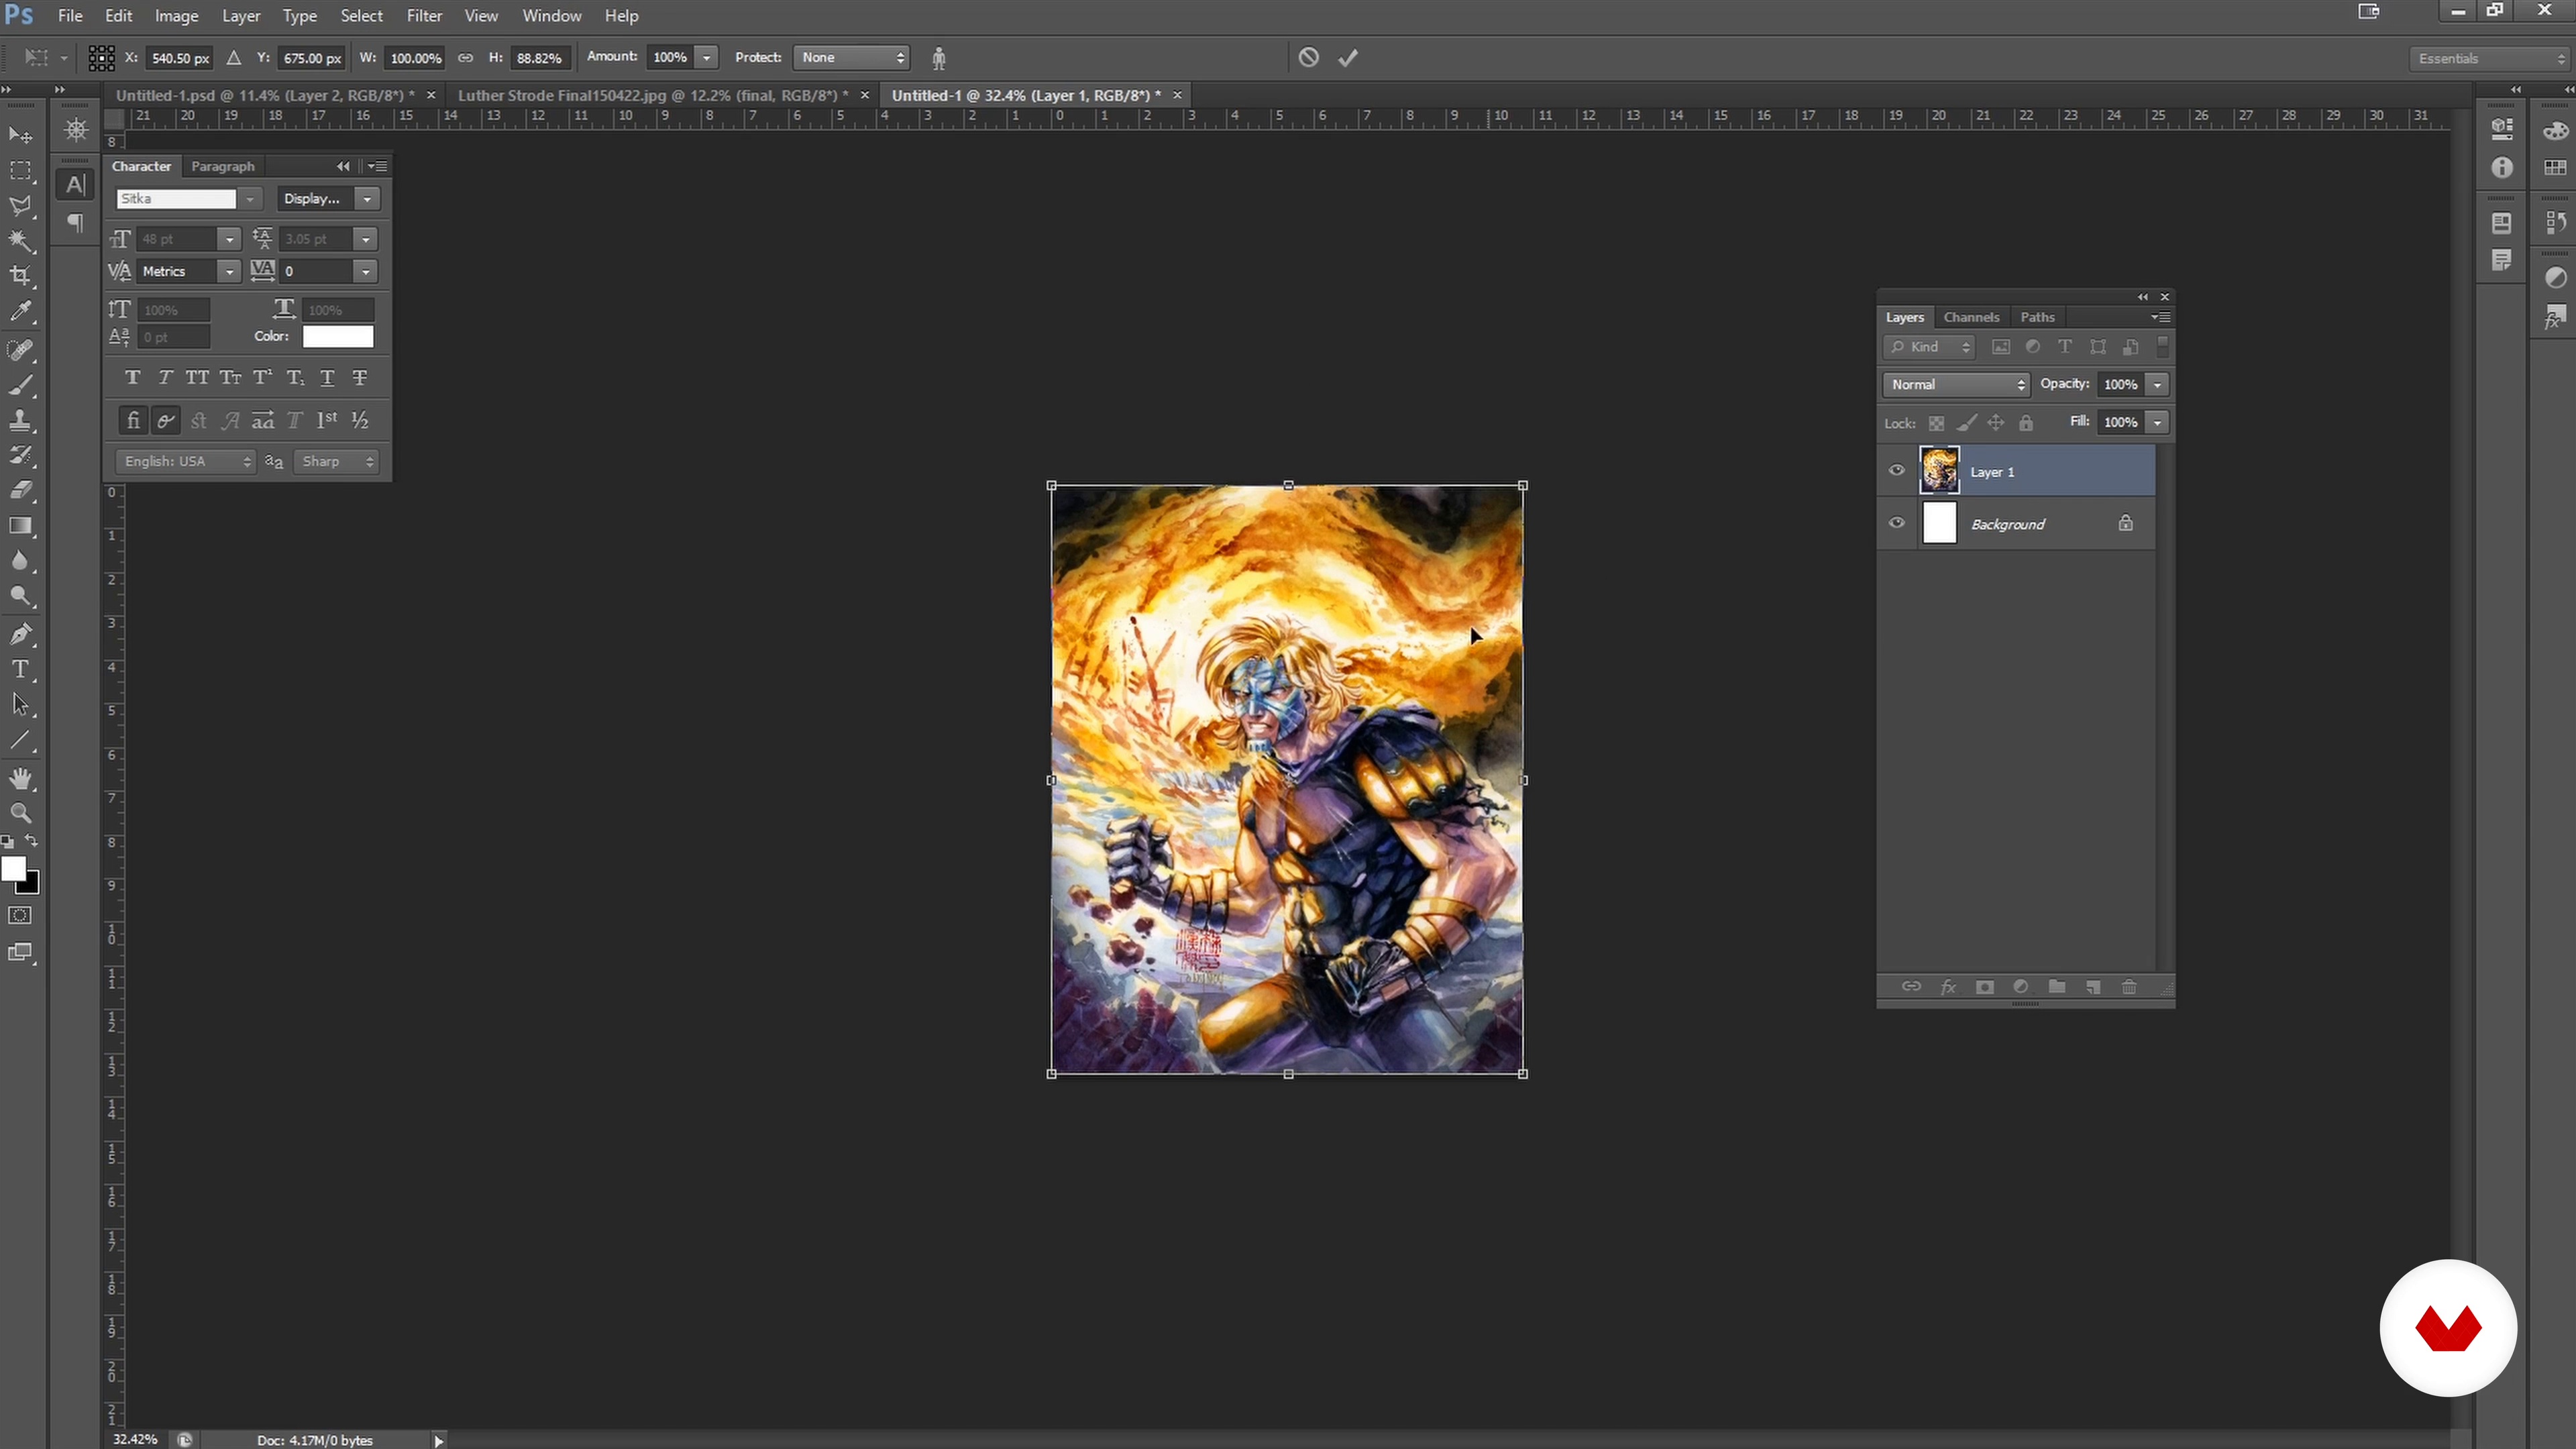Commit the transform with checkmark
The image size is (2576, 1449).
click(x=1348, y=57)
